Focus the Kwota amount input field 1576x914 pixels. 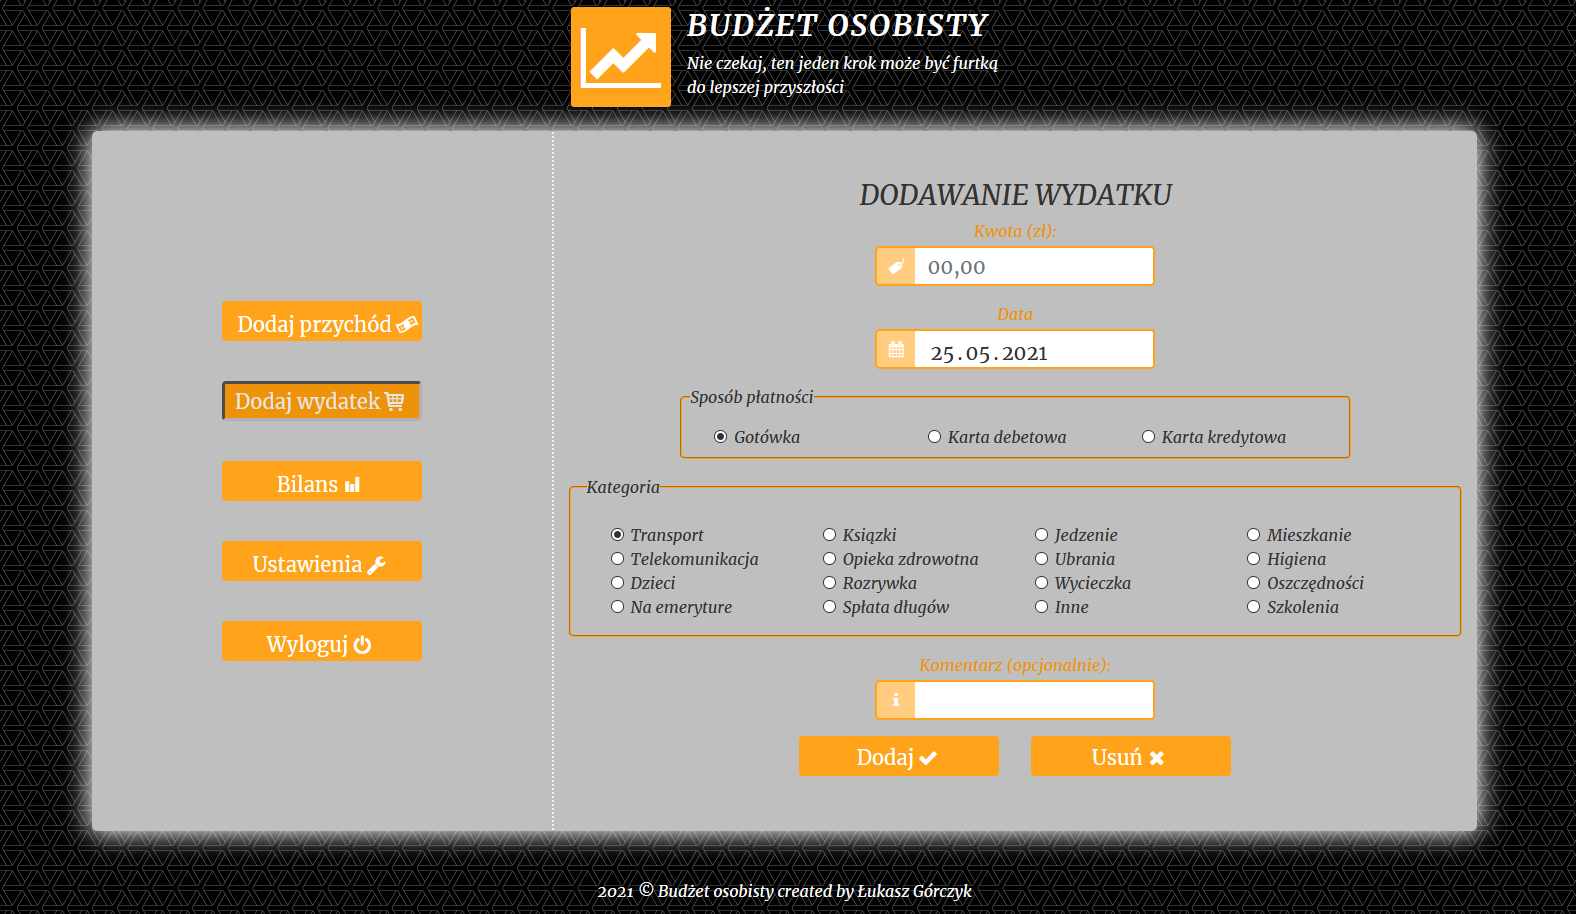[x=1033, y=267]
